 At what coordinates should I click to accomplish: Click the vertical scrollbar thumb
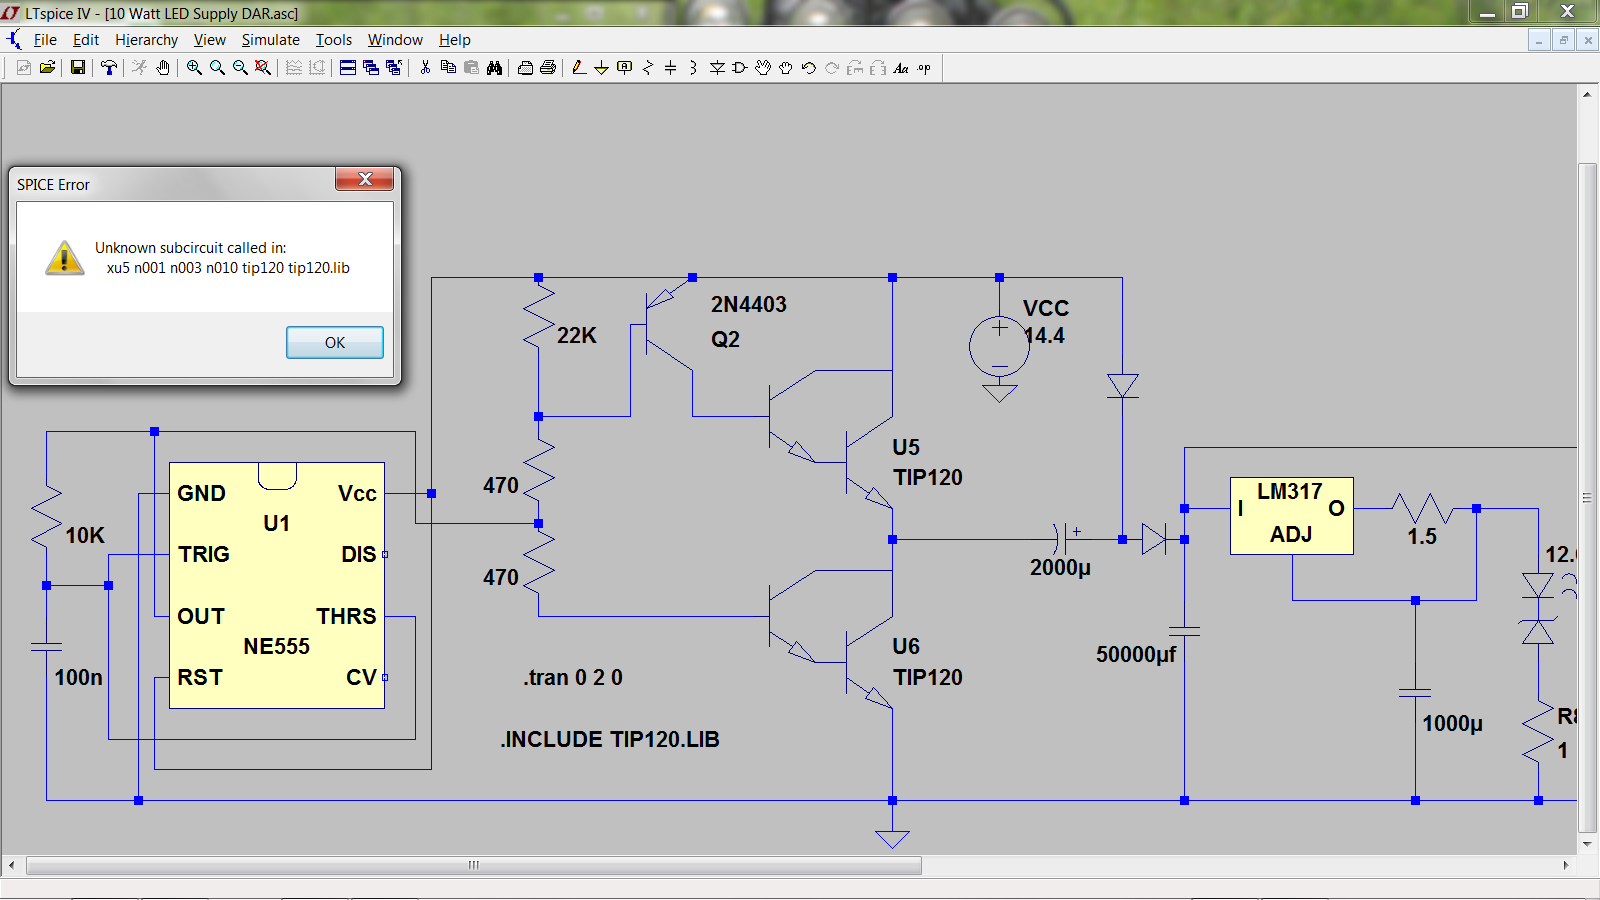point(1587,497)
